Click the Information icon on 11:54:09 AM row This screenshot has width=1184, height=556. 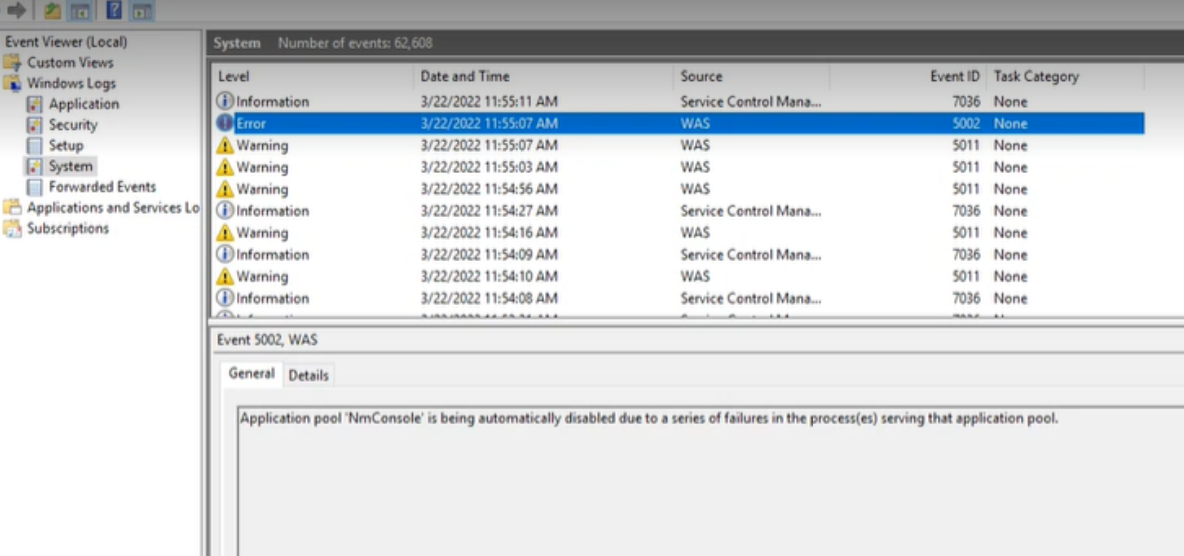tap(225, 255)
